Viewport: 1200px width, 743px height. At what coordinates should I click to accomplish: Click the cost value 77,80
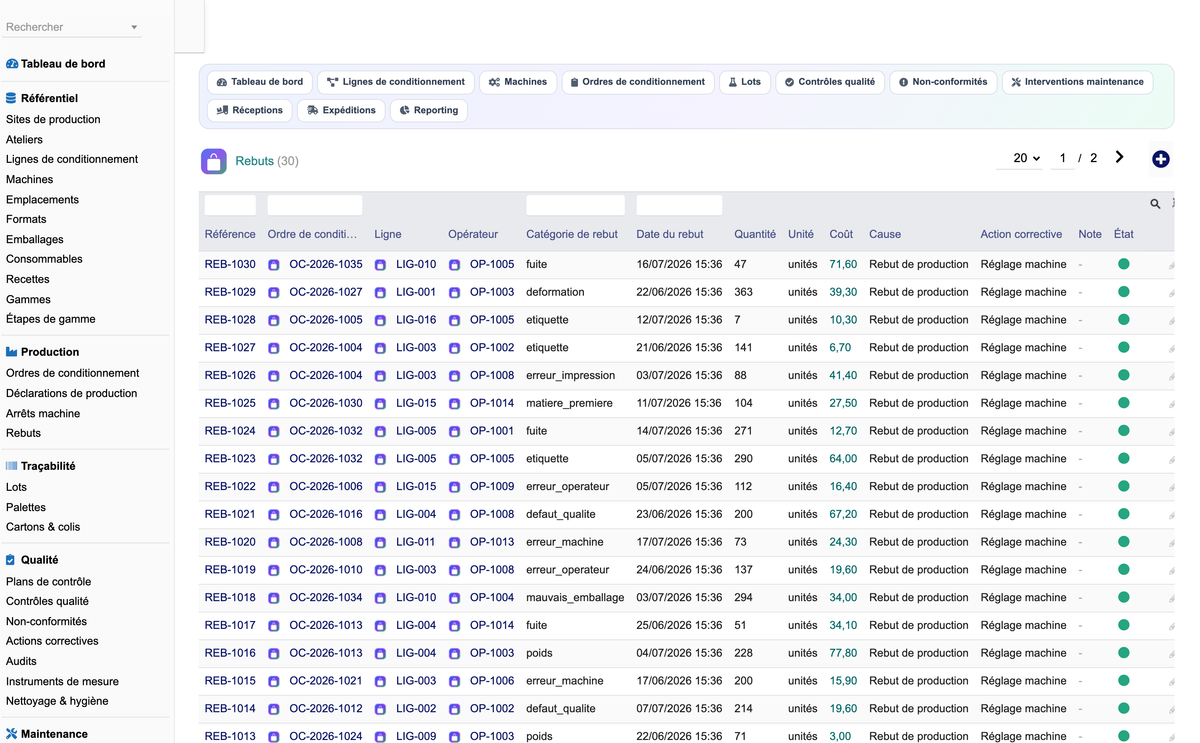pyautogui.click(x=843, y=653)
